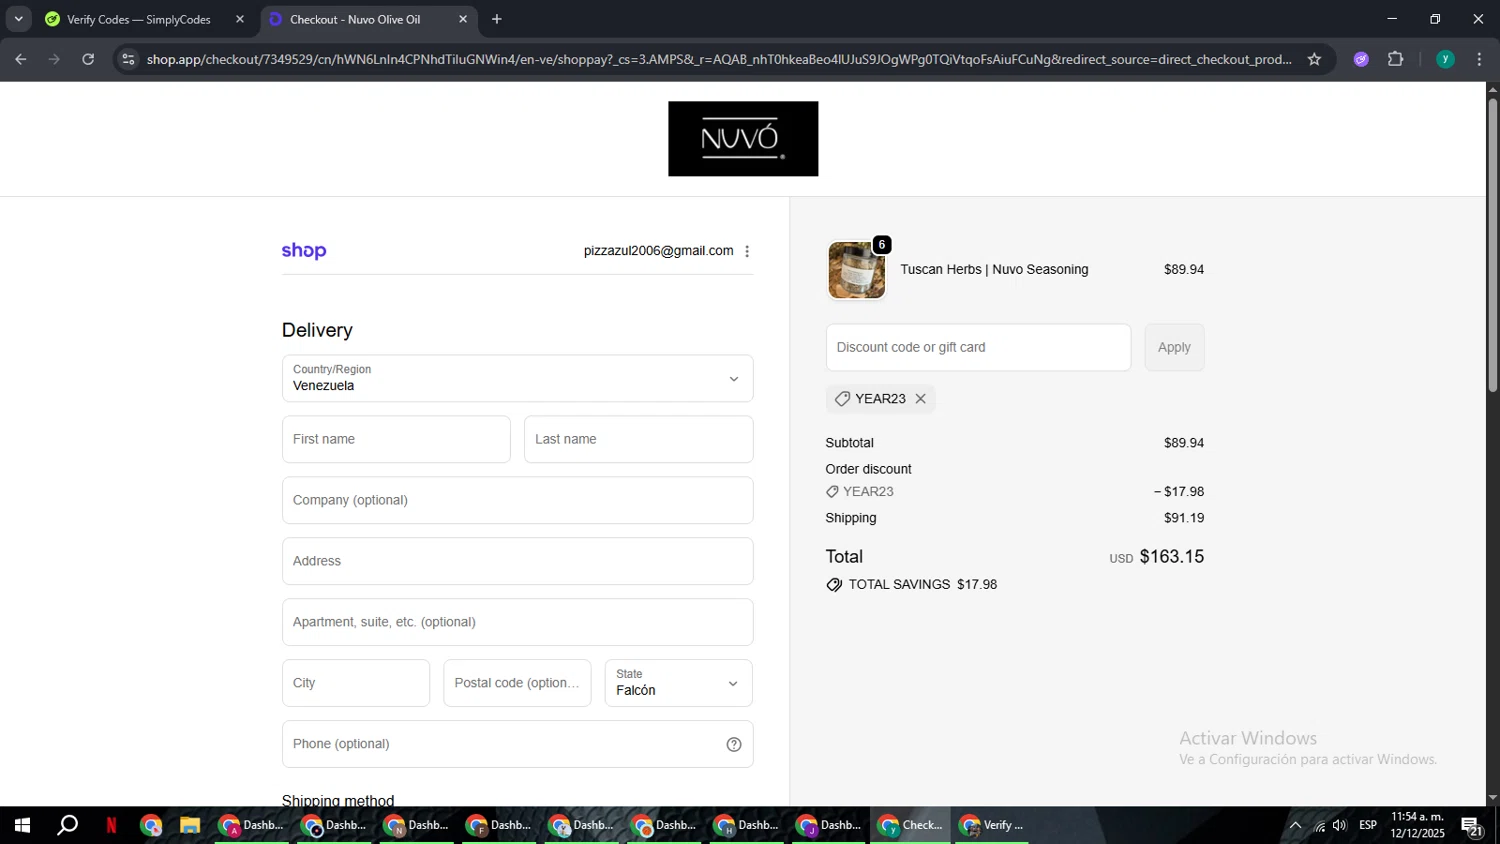
Task: Open the volume control in system tray
Action: [x=1340, y=825]
